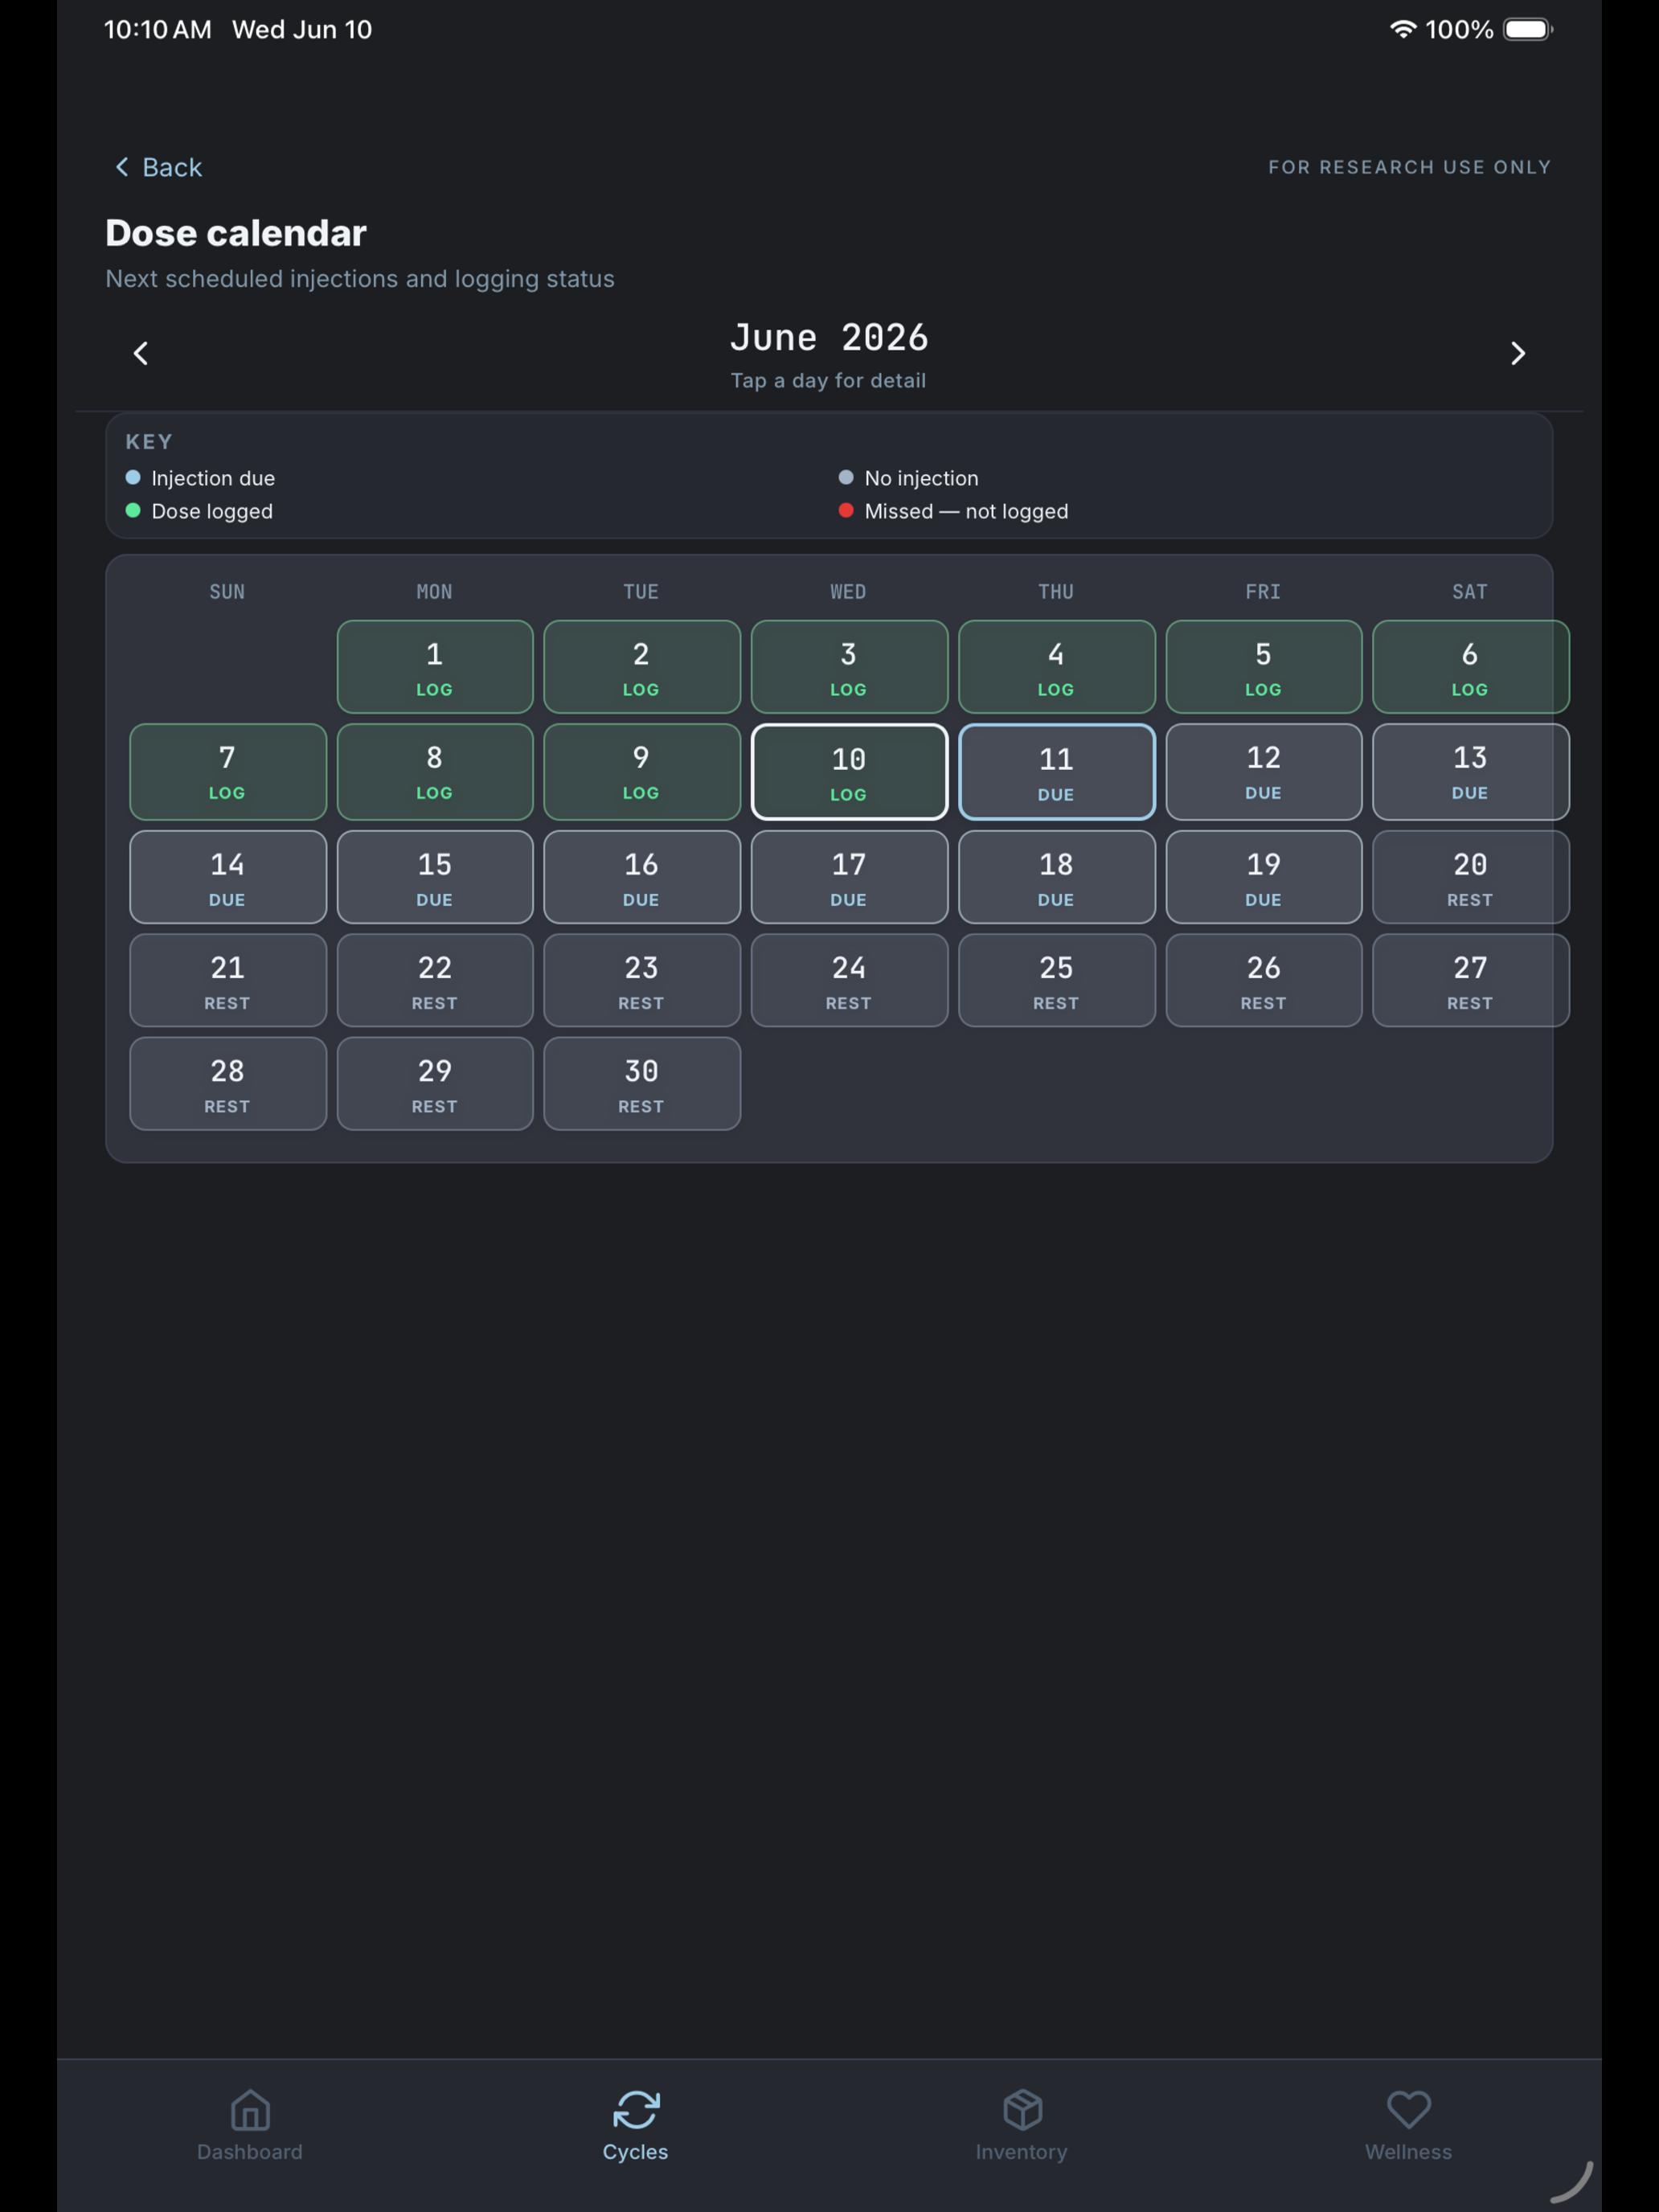The image size is (1659, 2212).
Task: Open June 14 due day
Action: pyautogui.click(x=228, y=877)
